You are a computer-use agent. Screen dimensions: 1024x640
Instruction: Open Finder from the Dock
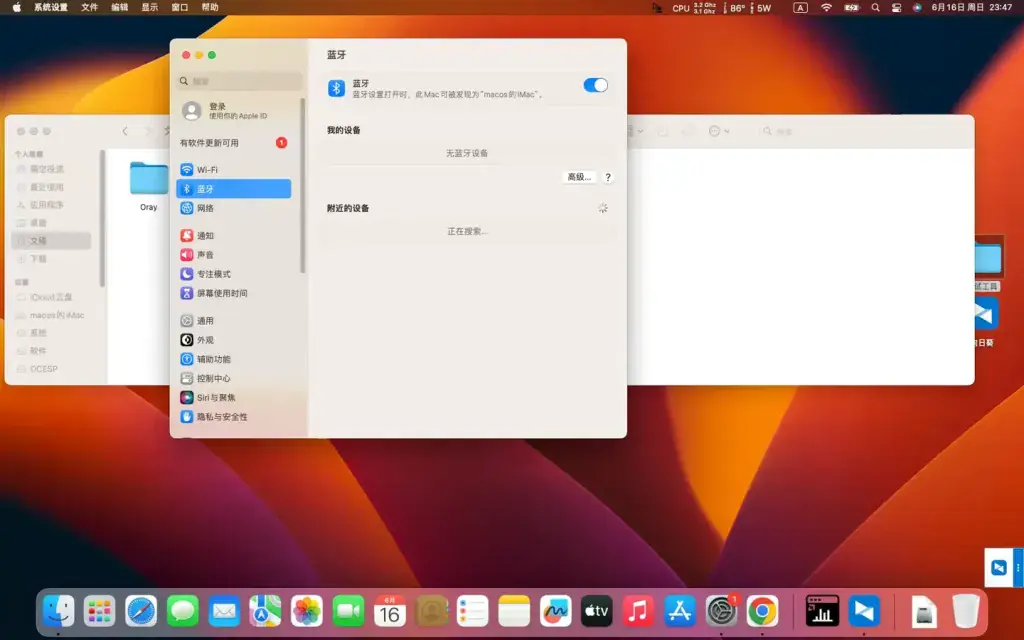58,611
